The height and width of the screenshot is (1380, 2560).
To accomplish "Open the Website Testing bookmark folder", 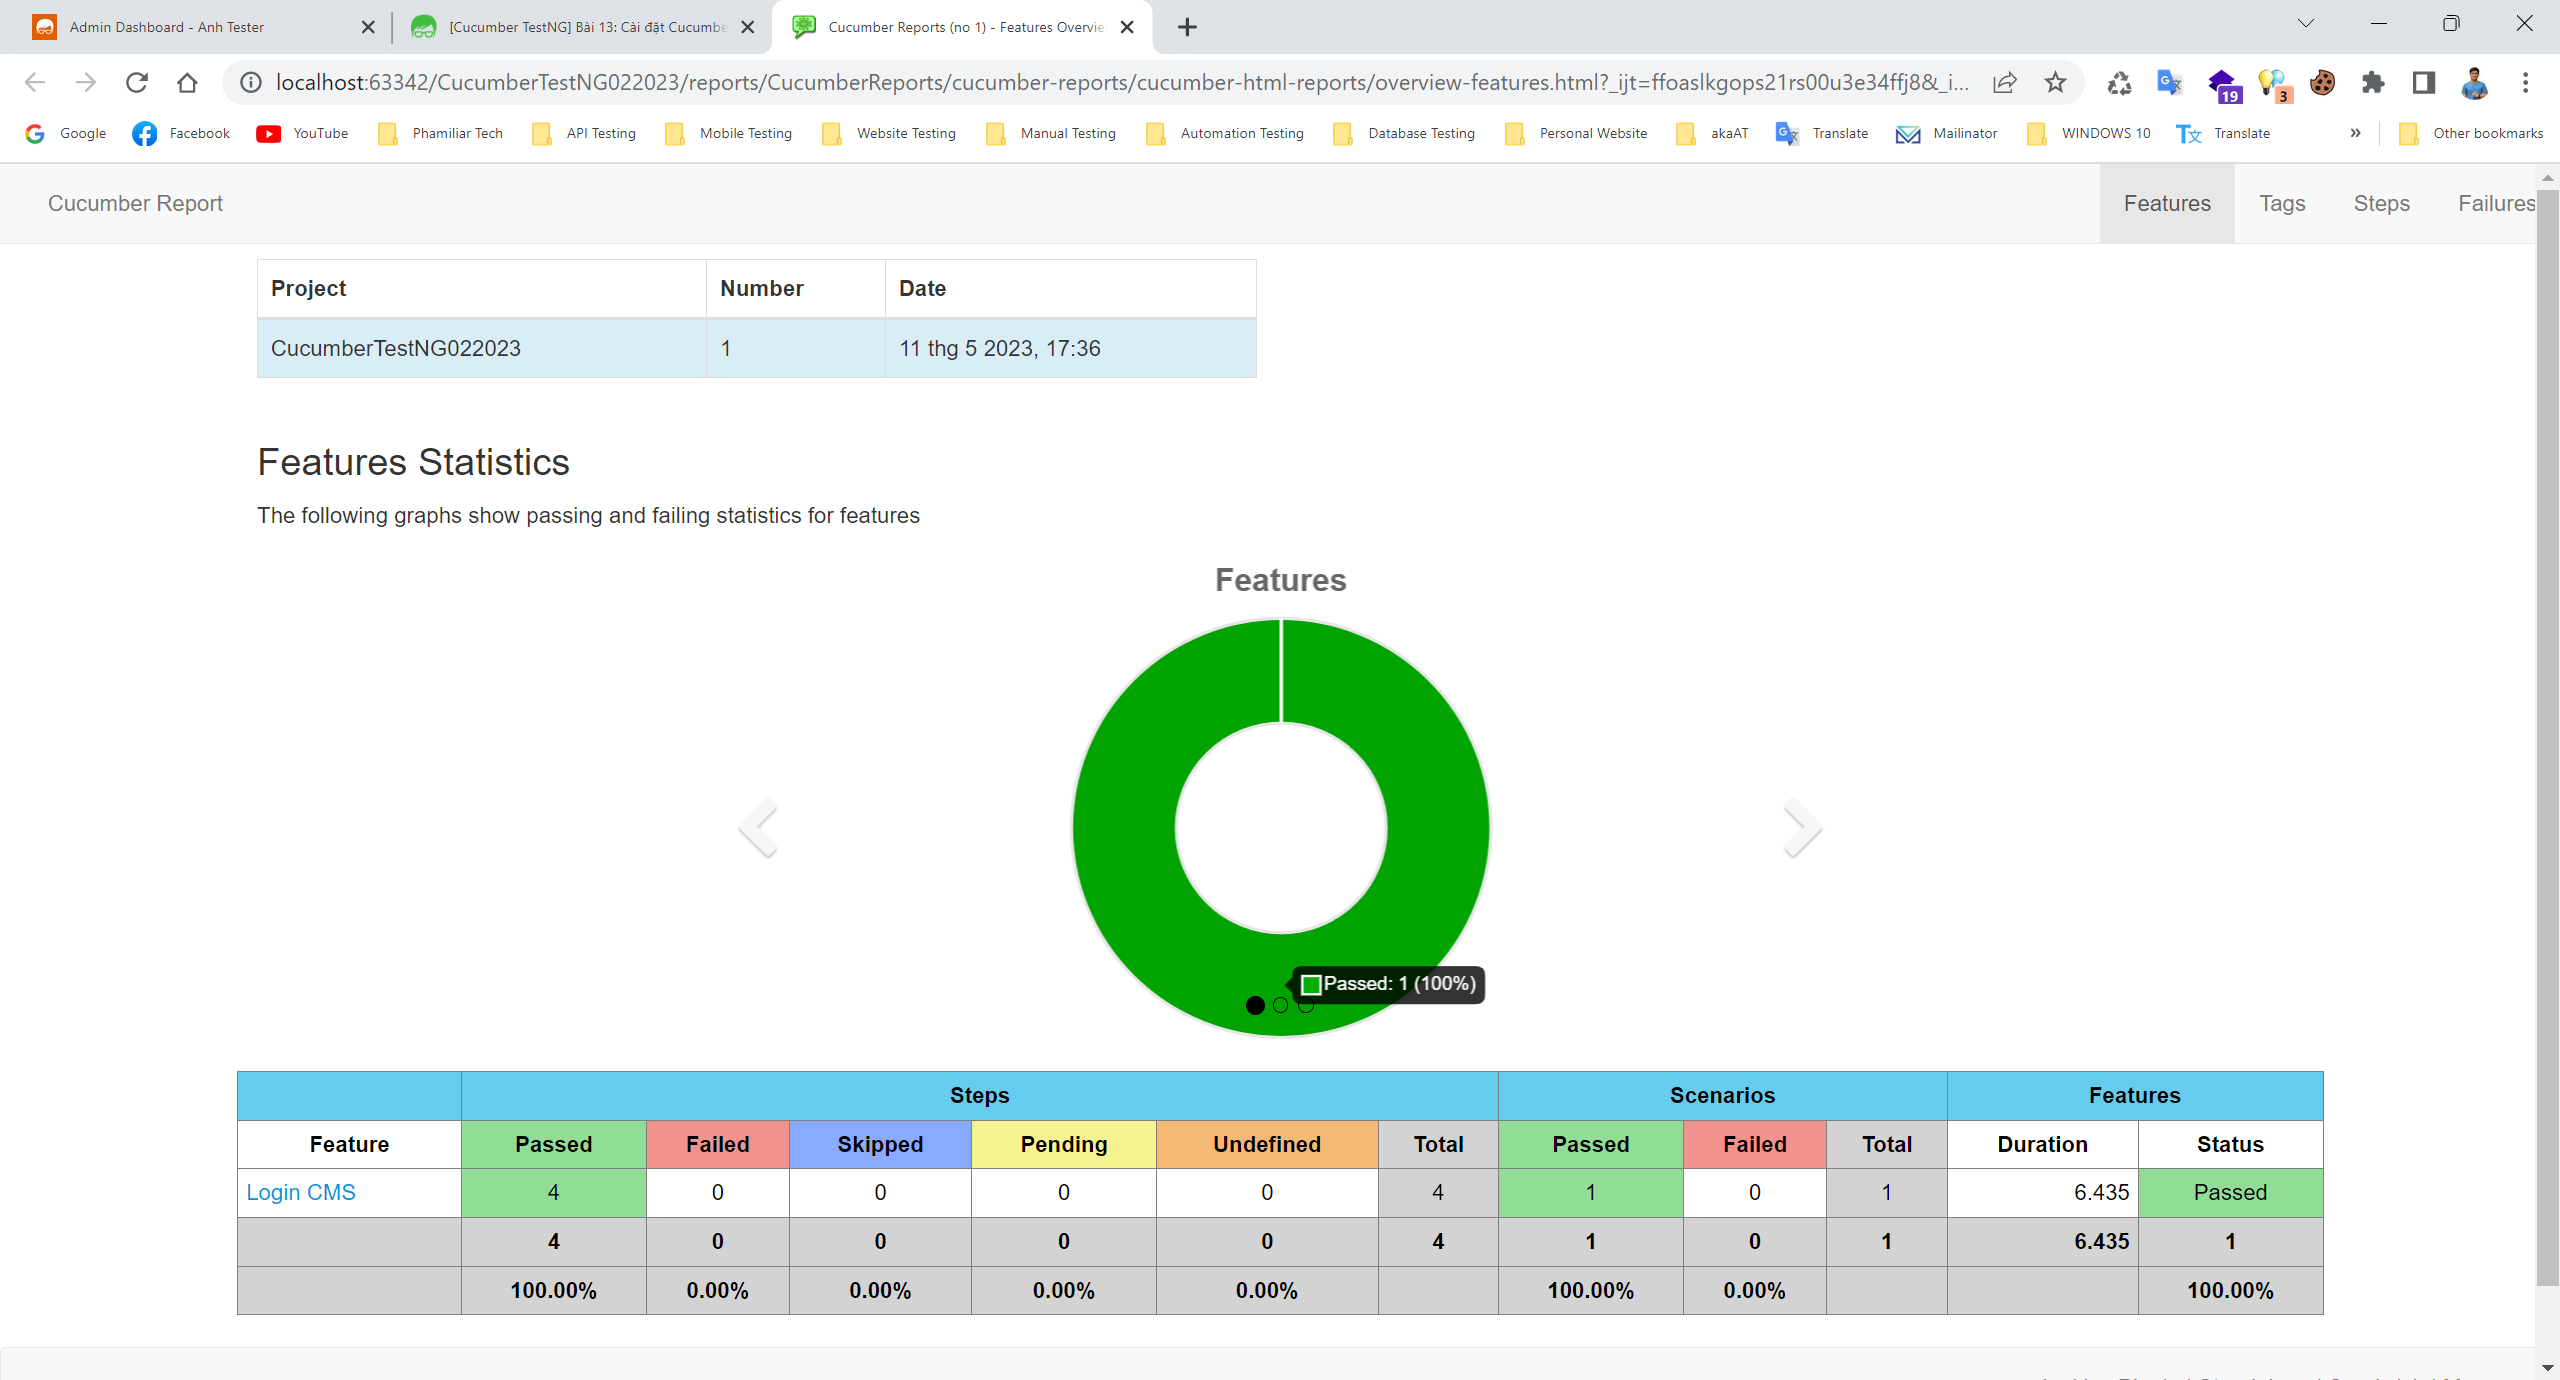I will 888,133.
